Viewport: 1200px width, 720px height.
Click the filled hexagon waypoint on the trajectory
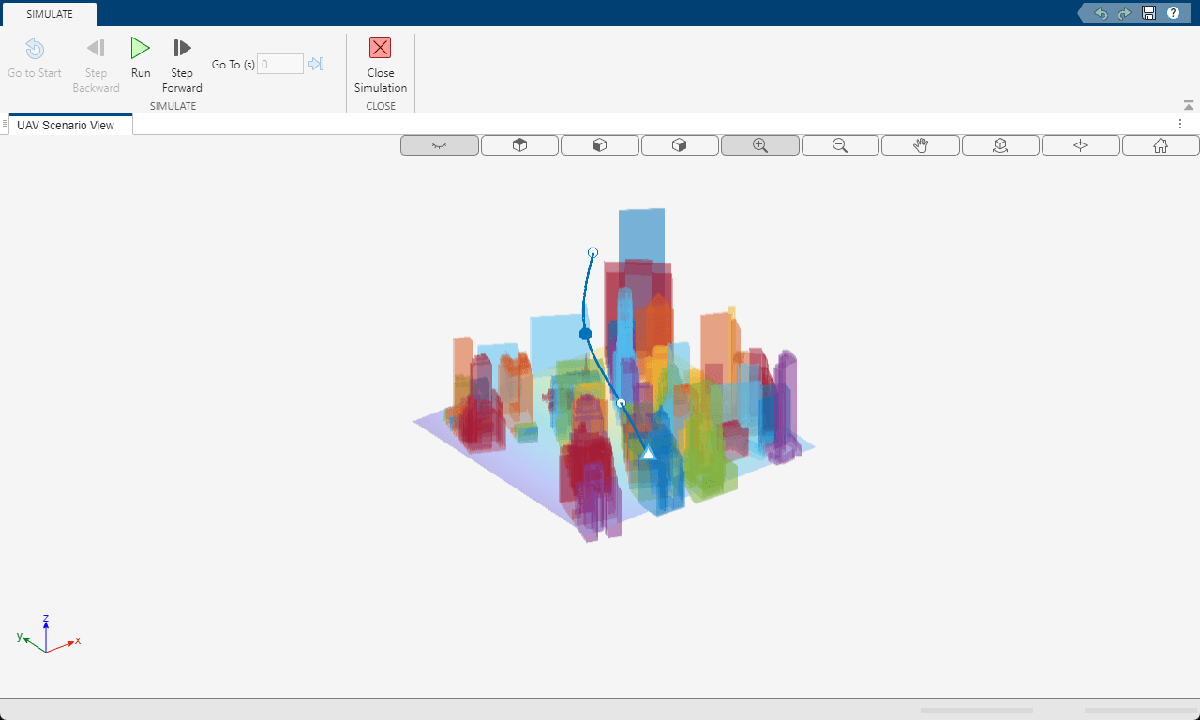[586, 333]
